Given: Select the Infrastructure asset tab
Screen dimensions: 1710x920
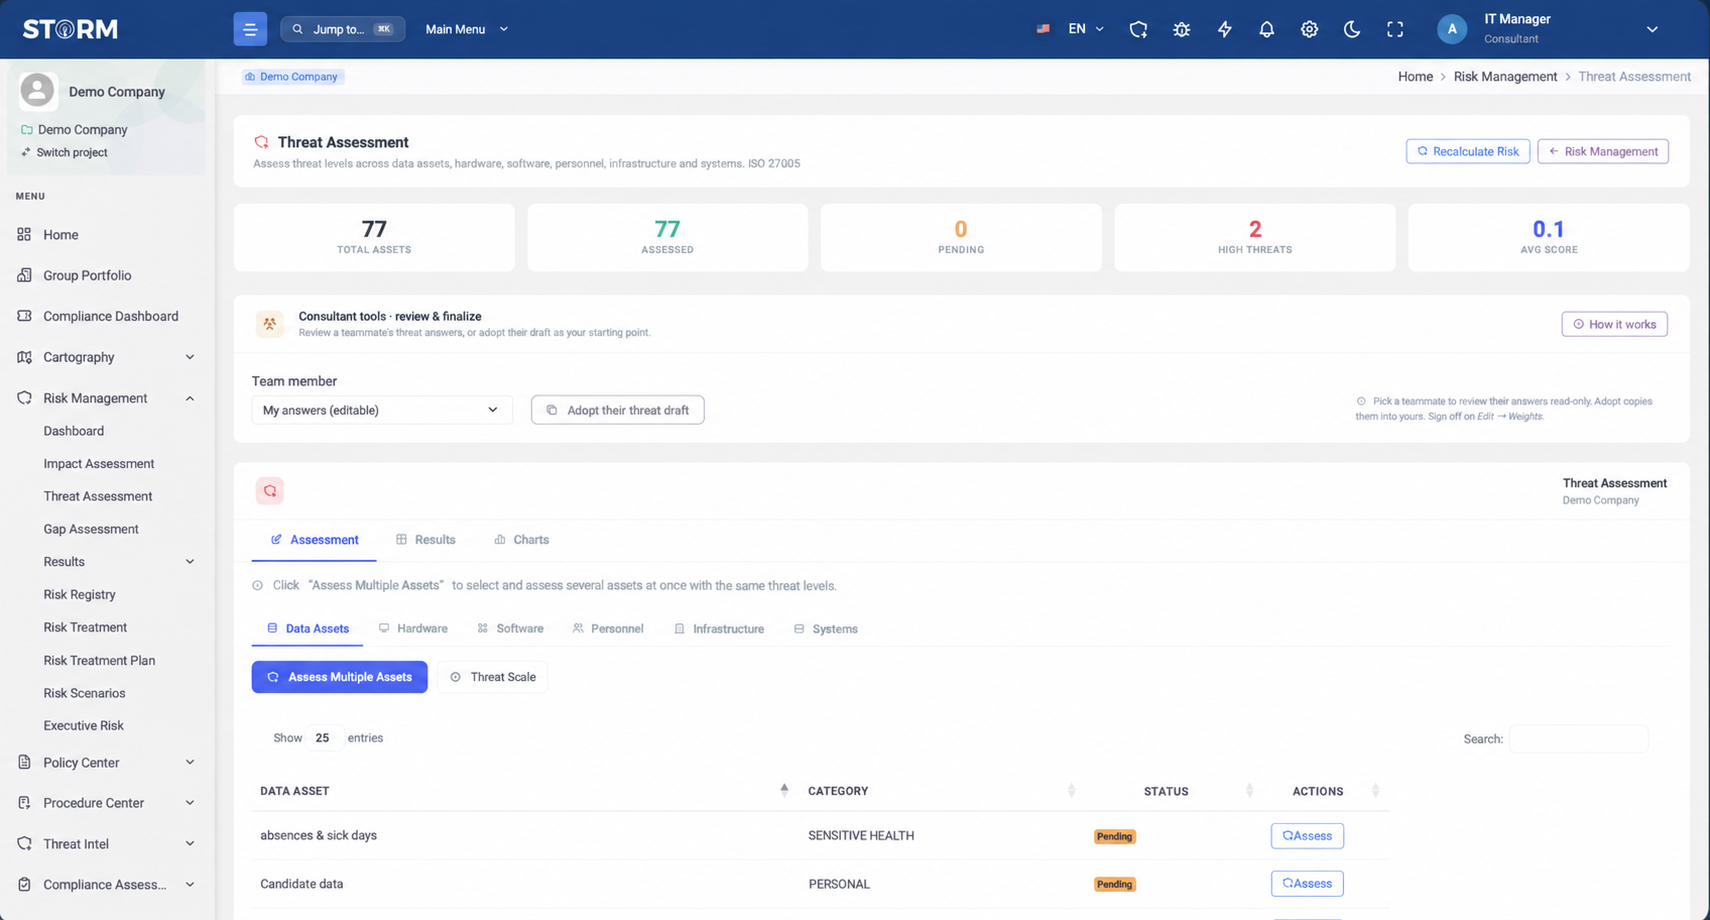Looking at the screenshot, I should 719,629.
